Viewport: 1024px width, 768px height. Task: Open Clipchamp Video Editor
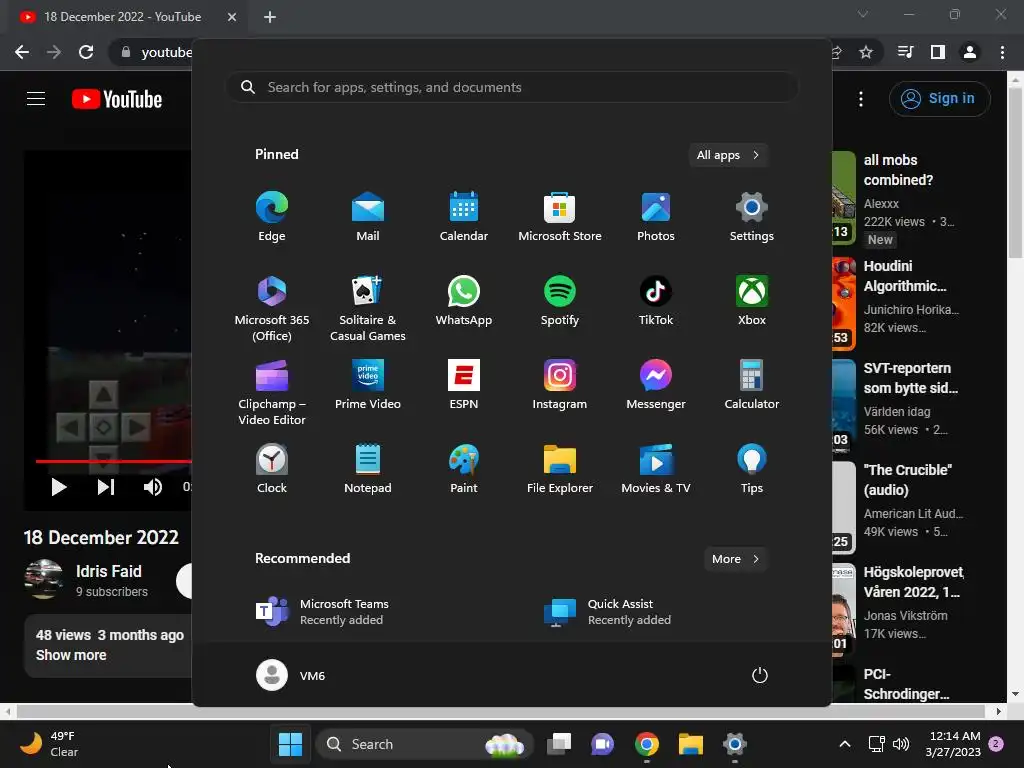(272, 392)
